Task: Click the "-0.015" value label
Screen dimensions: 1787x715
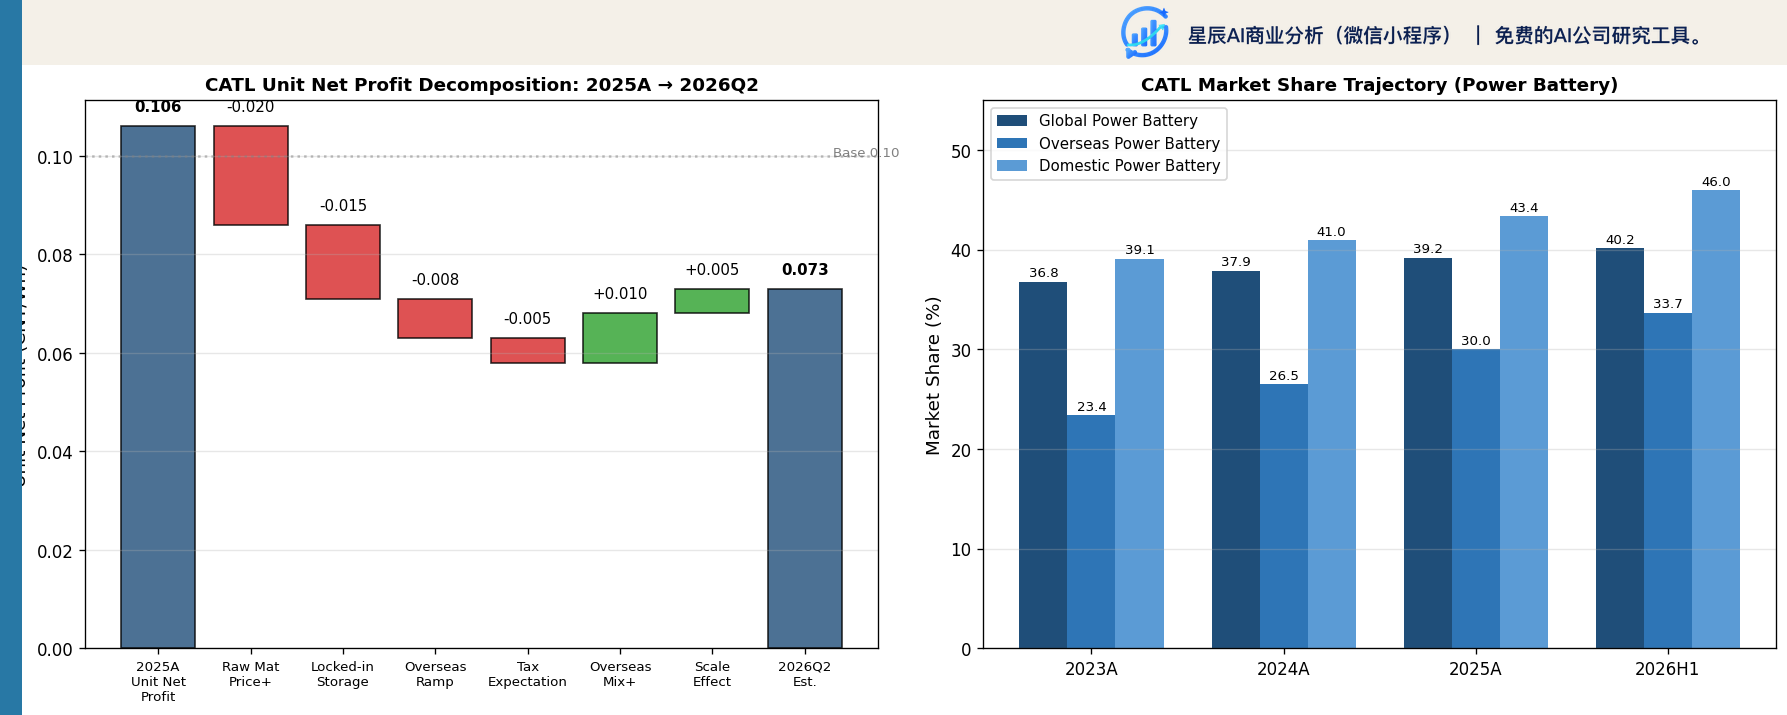Action: [x=343, y=206]
